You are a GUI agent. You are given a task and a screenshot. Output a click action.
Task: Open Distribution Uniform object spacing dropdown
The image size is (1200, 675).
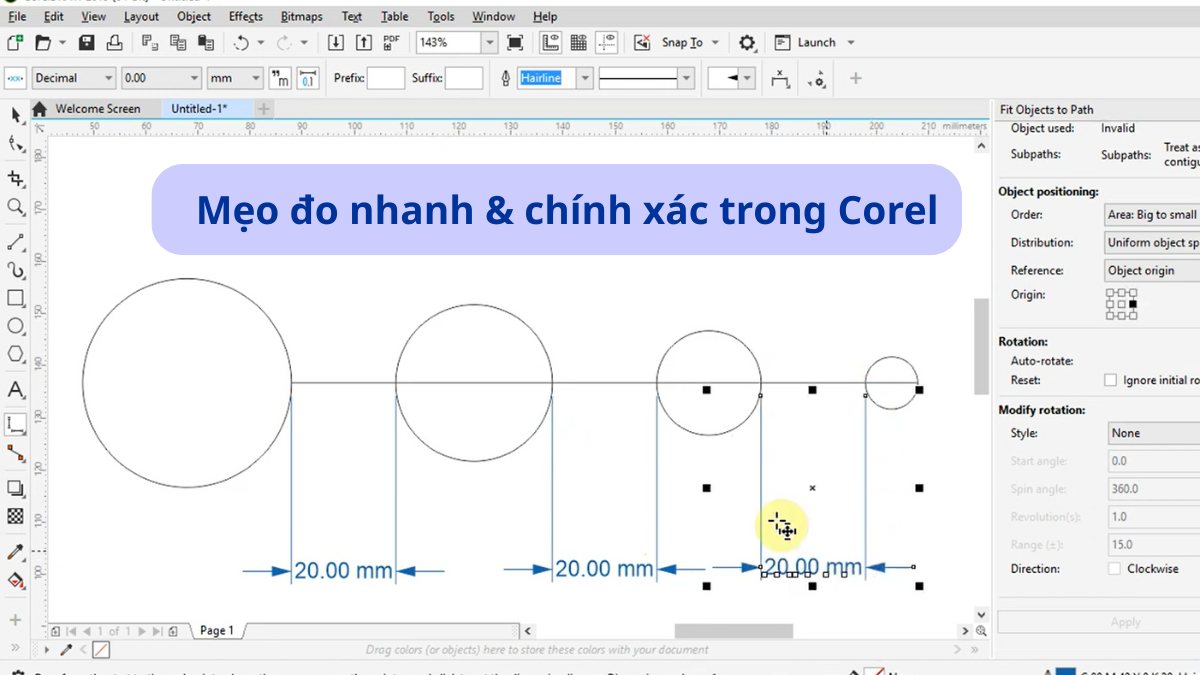[1152, 242]
